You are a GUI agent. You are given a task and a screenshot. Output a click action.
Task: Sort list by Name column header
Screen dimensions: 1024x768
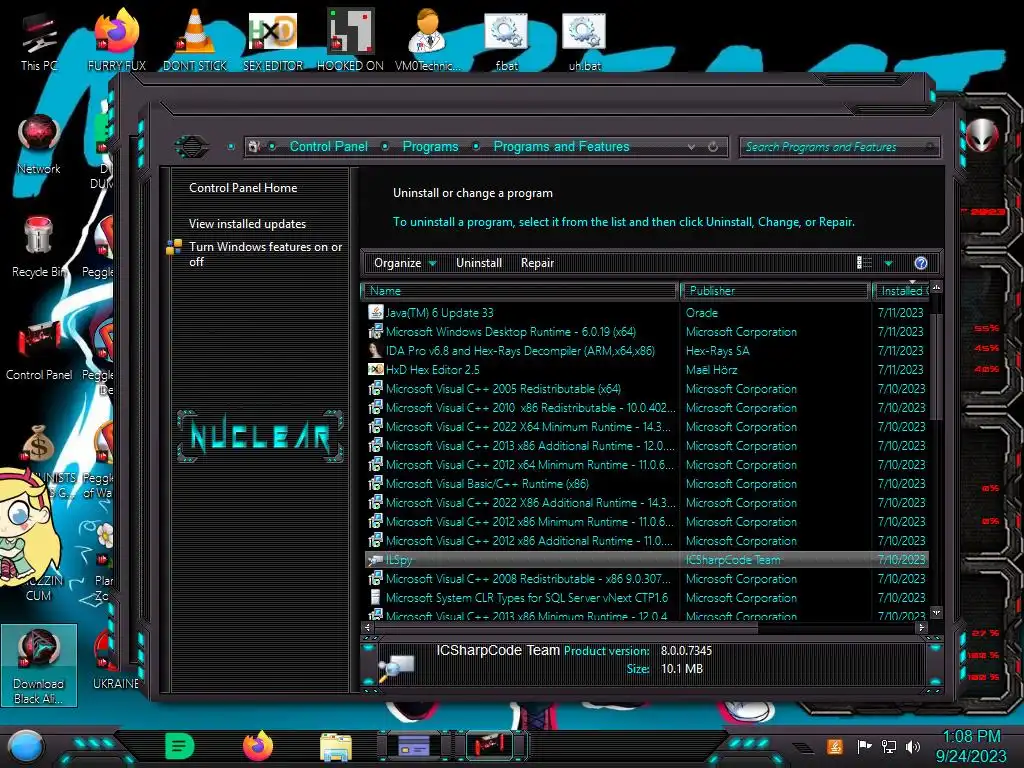(520, 291)
